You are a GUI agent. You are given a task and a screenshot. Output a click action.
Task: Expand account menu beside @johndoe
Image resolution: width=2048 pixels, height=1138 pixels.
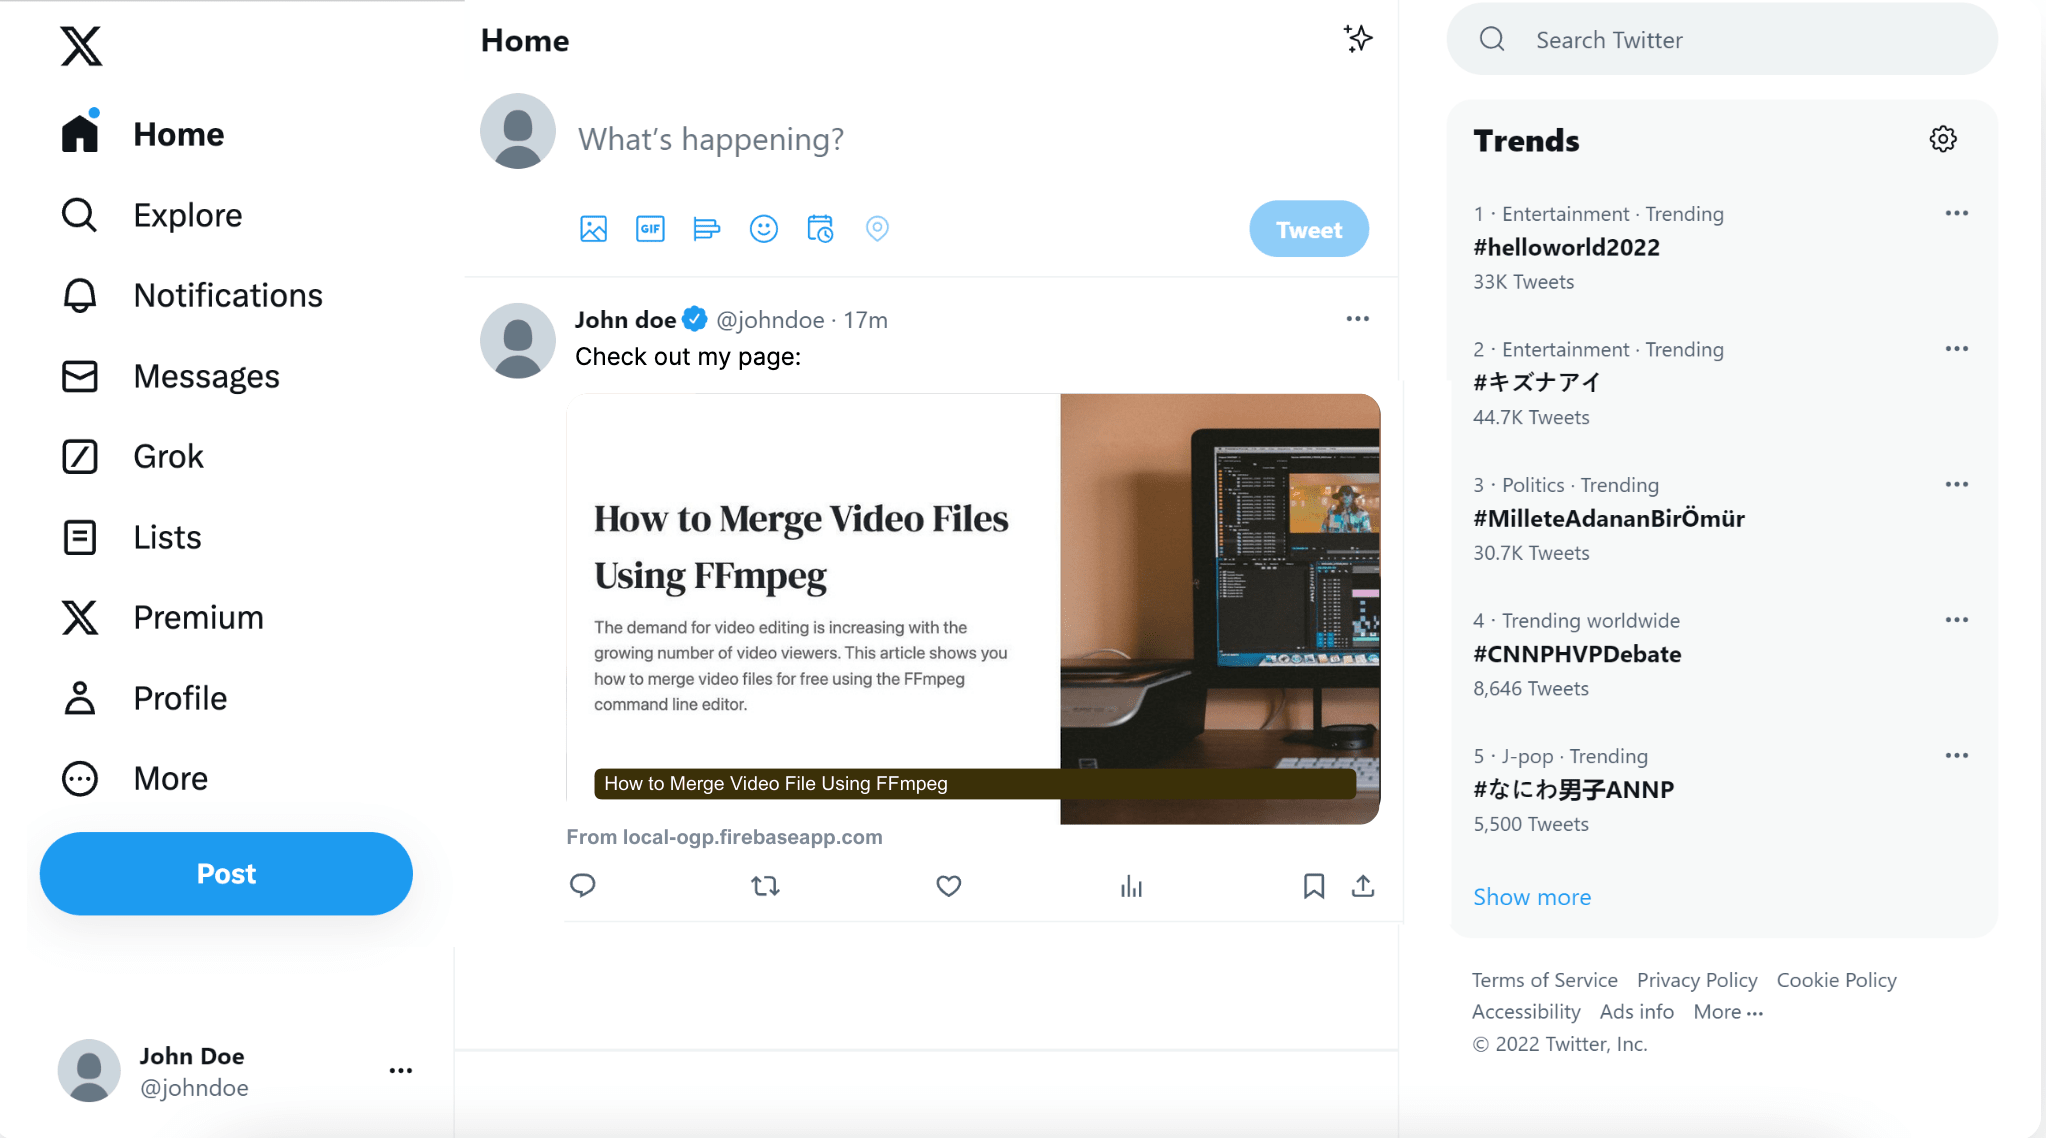click(400, 1071)
